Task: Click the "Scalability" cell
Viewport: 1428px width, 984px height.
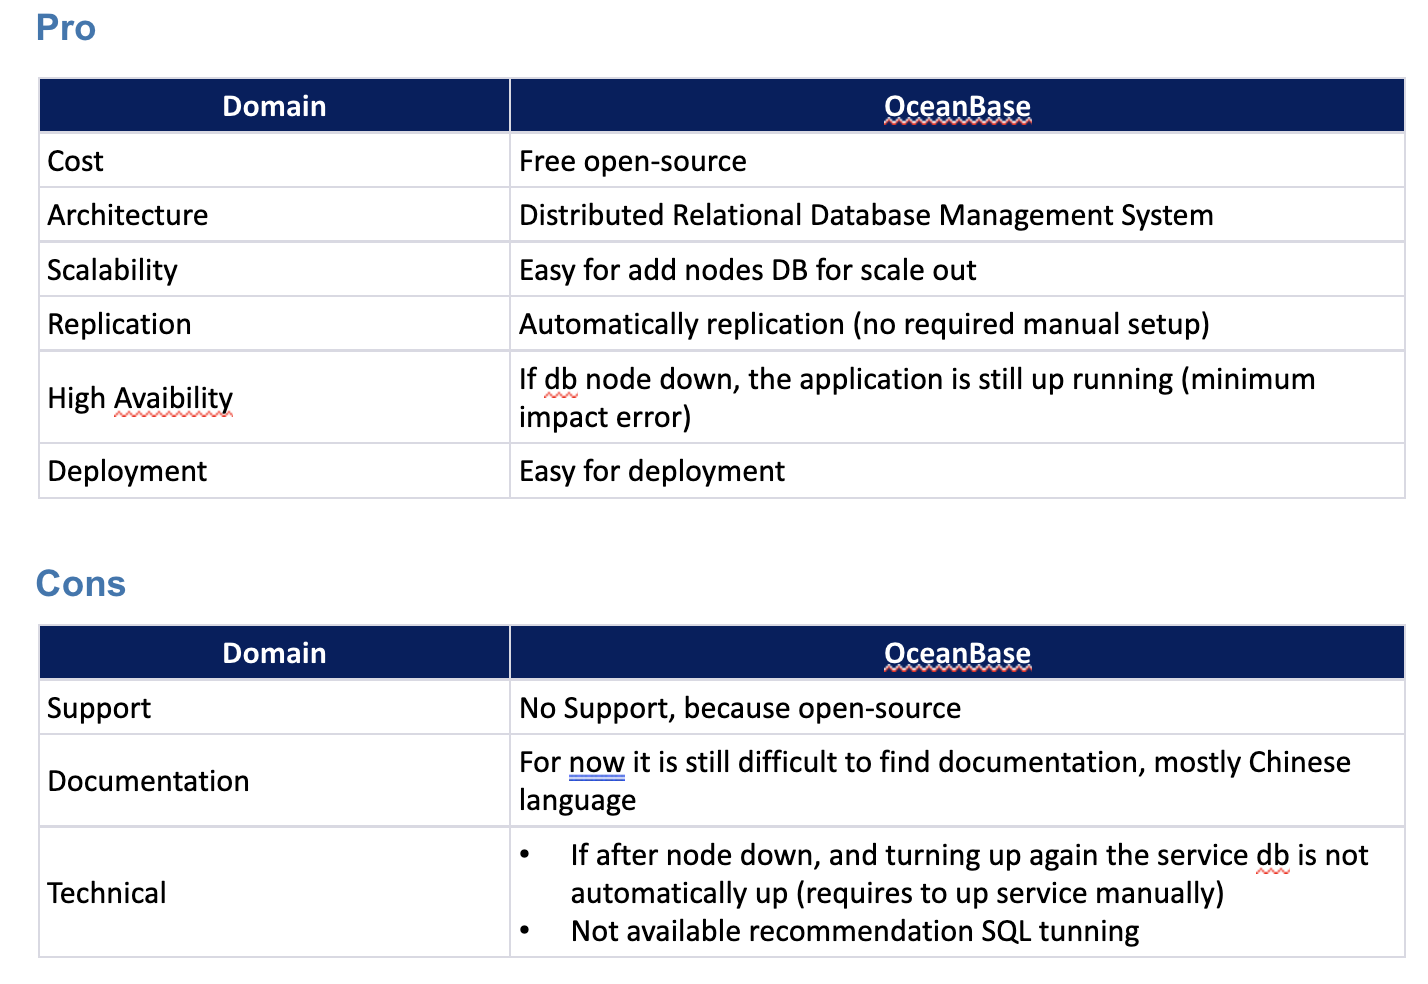Action: point(112,269)
